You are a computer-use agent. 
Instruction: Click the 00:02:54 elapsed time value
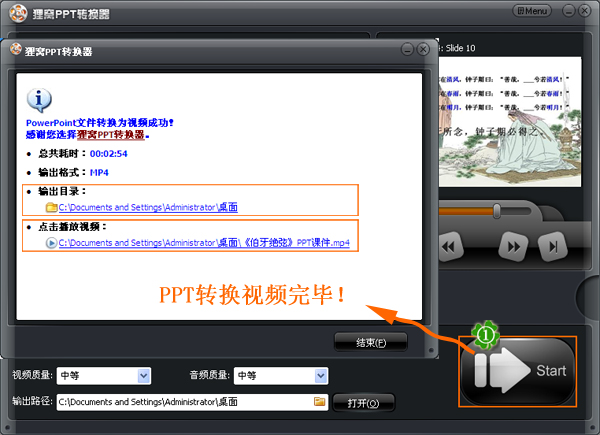pos(109,154)
